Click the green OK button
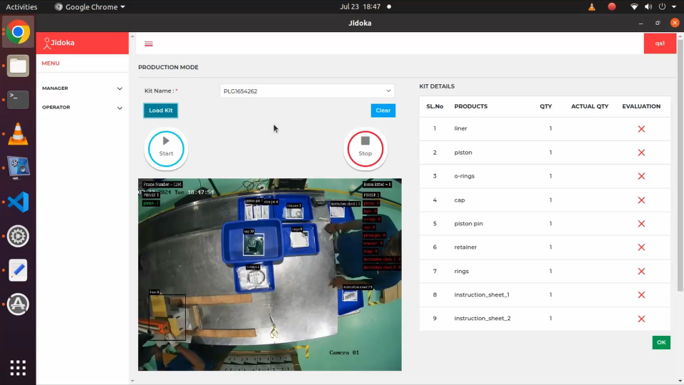This screenshot has height=385, width=684. pos(661,342)
